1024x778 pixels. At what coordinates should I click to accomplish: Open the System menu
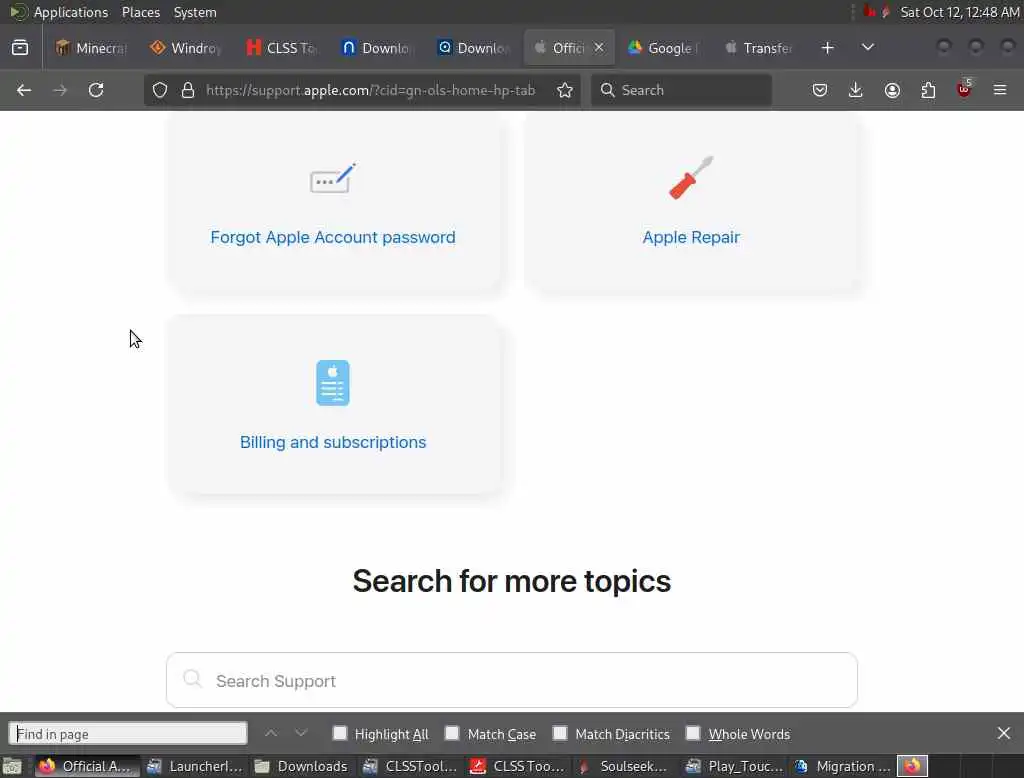[x=195, y=12]
